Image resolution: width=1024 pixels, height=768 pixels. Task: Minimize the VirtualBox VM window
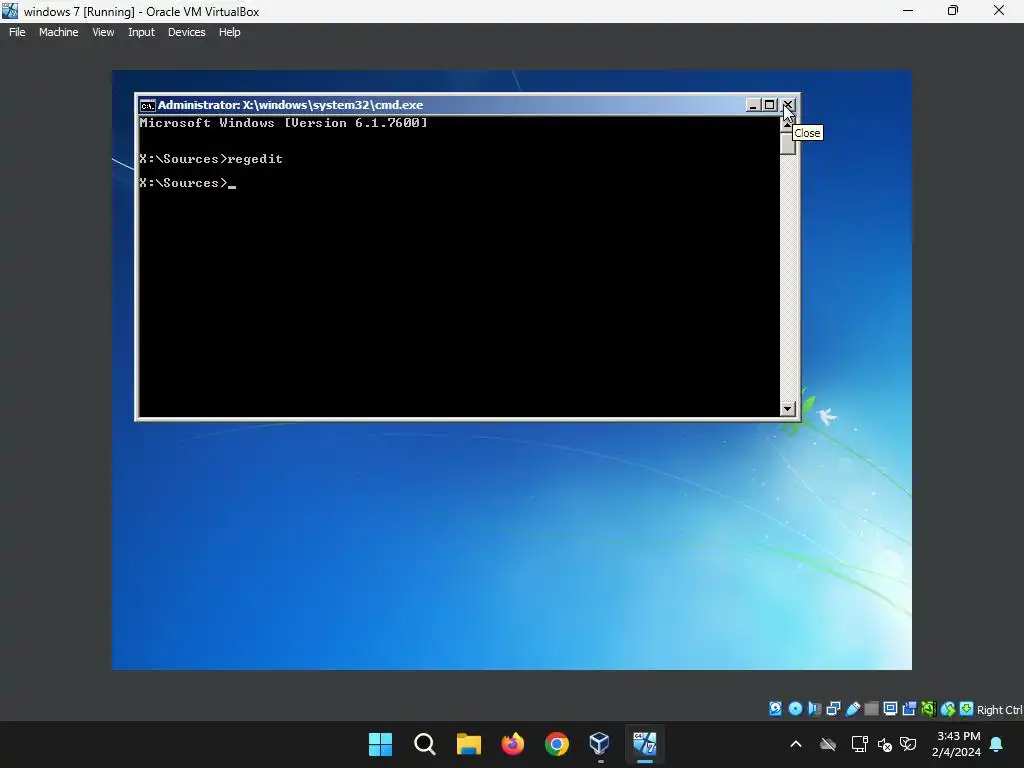(908, 10)
